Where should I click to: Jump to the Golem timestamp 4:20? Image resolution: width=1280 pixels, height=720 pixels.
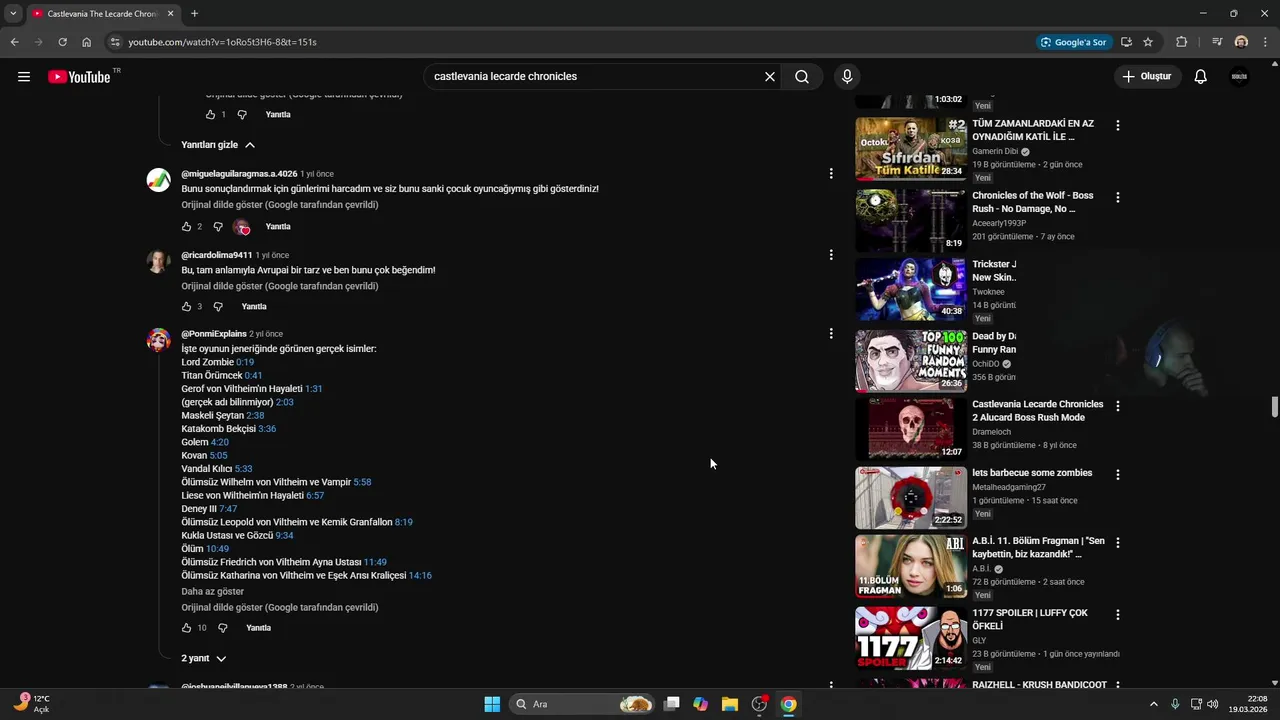coord(220,442)
